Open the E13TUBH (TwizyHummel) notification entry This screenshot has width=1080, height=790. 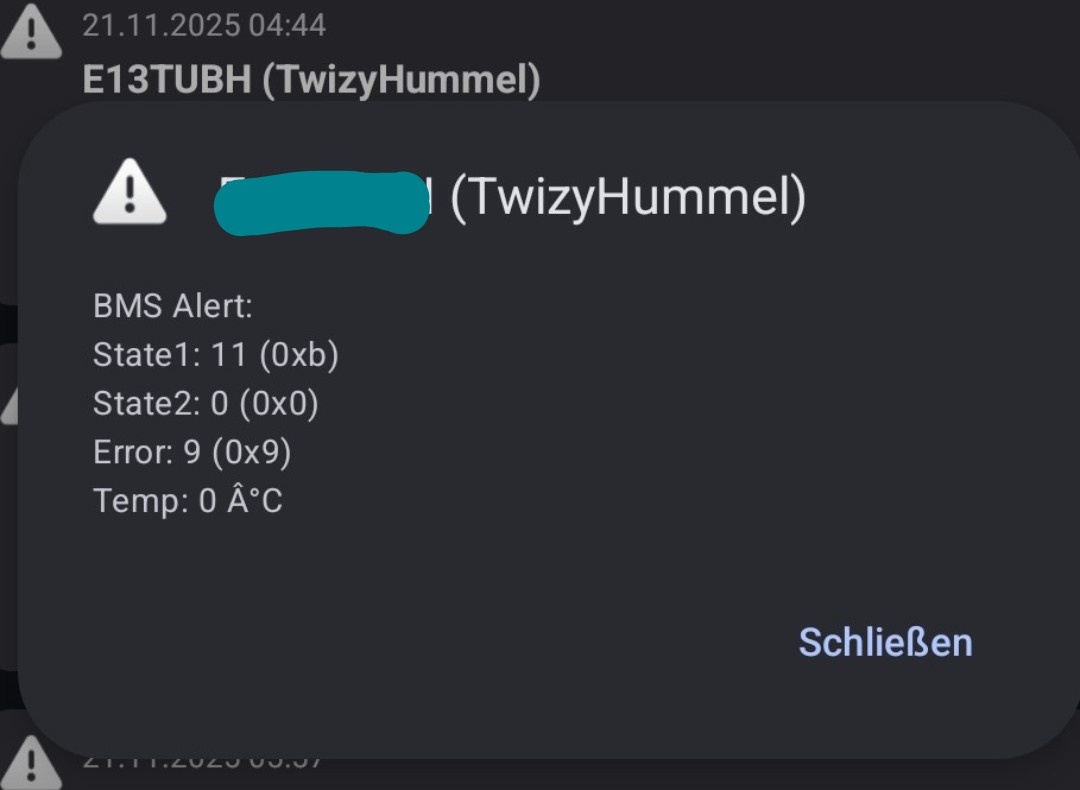coord(311,80)
